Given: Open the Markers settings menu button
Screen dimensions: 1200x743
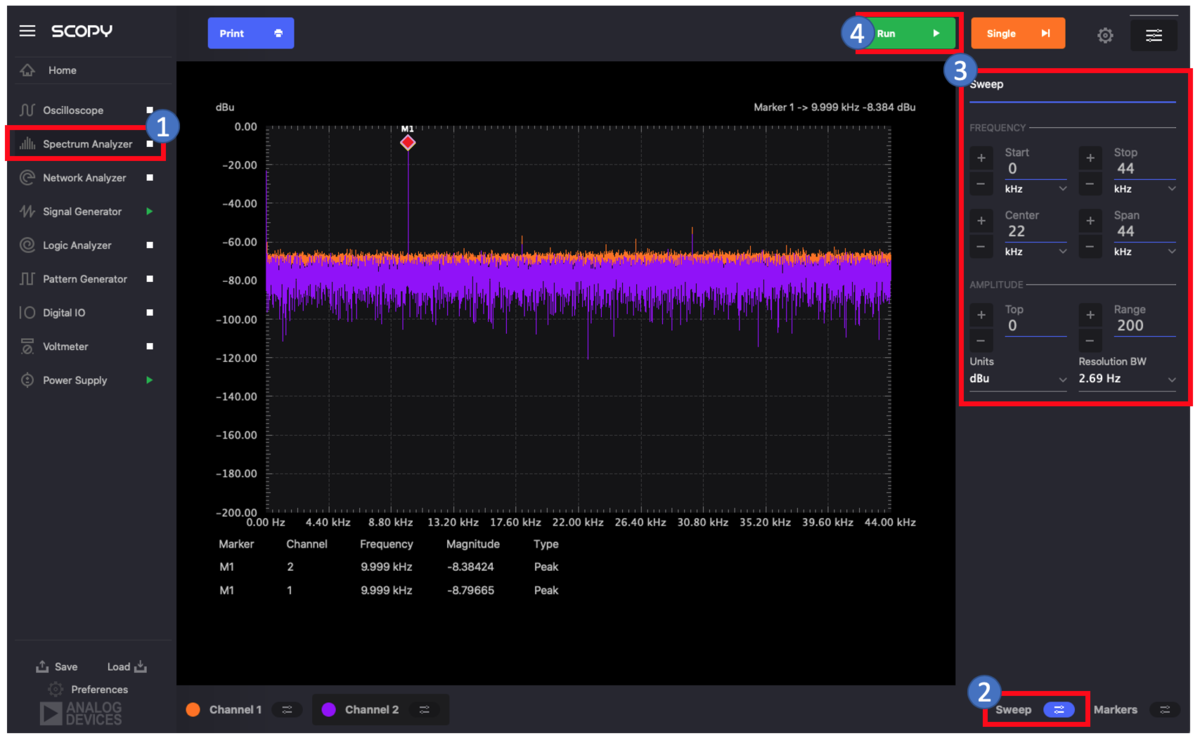Looking at the screenshot, I should pos(1165,710).
